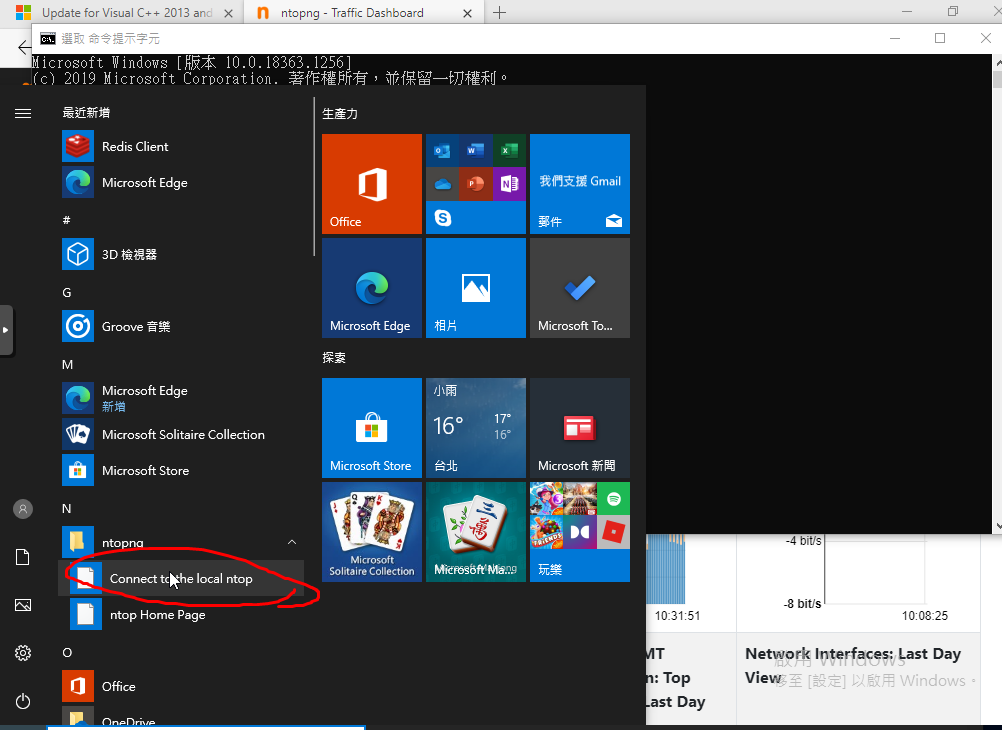The height and width of the screenshot is (730, 1002).
Task: Launch Groove 音樂 app
Action: pyautogui.click(x=181, y=327)
